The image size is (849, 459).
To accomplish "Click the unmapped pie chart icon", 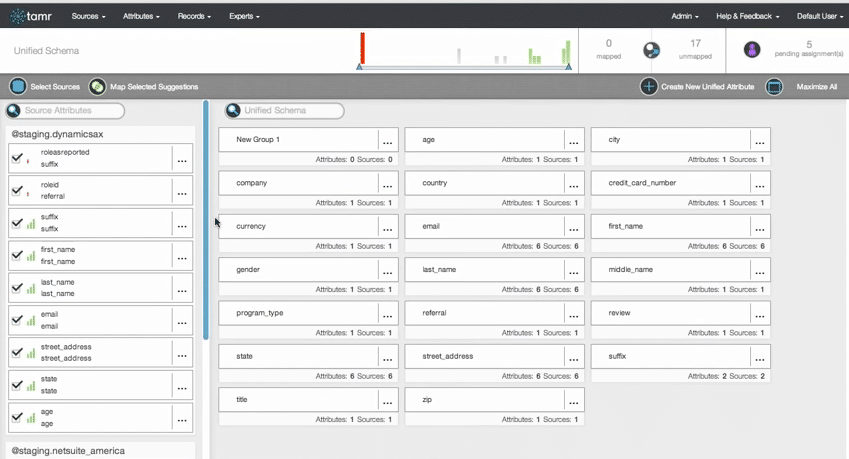I will [x=651, y=50].
